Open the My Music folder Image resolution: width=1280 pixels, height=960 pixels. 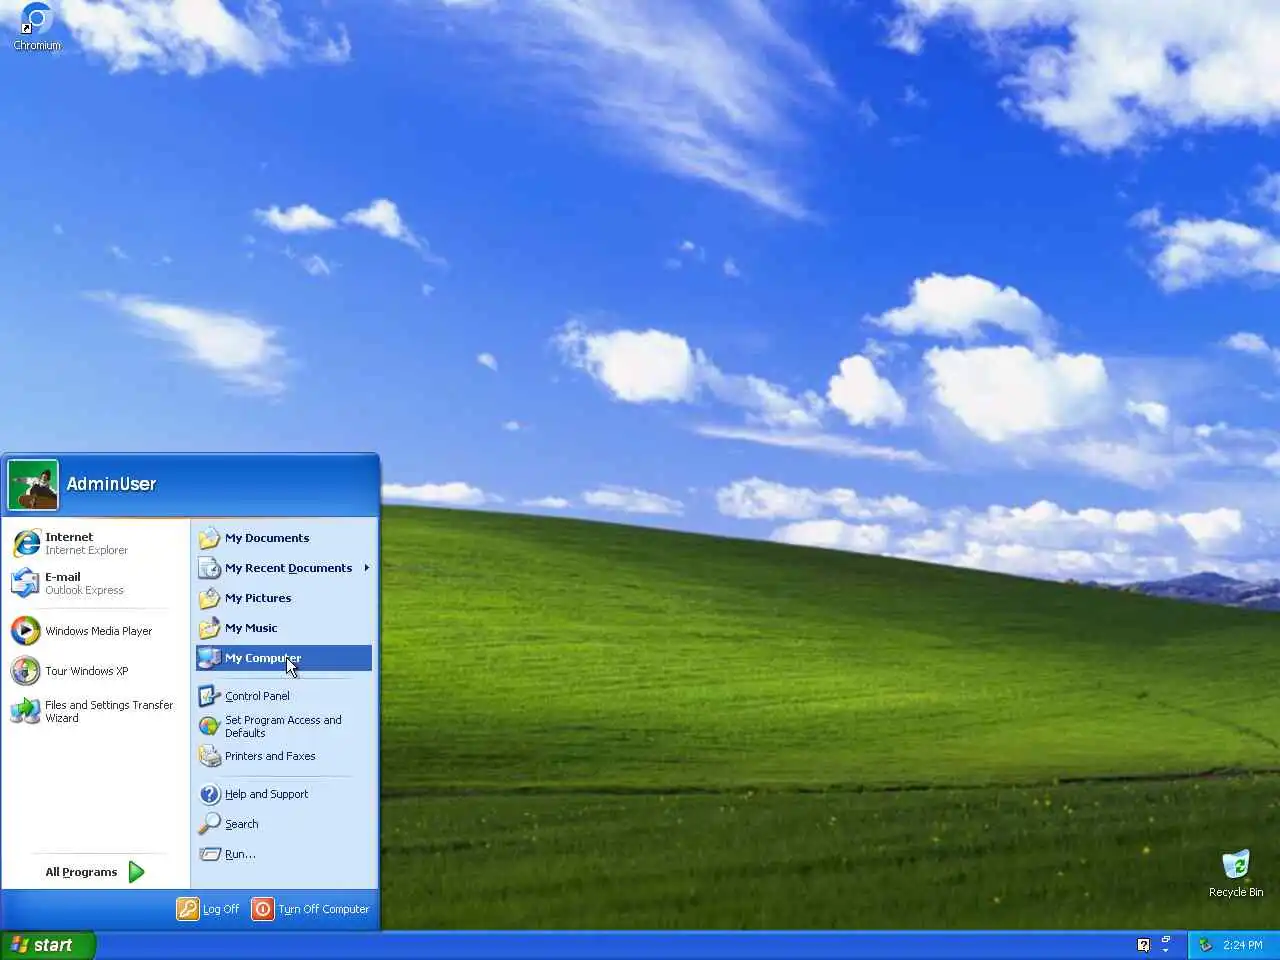pyautogui.click(x=284, y=628)
